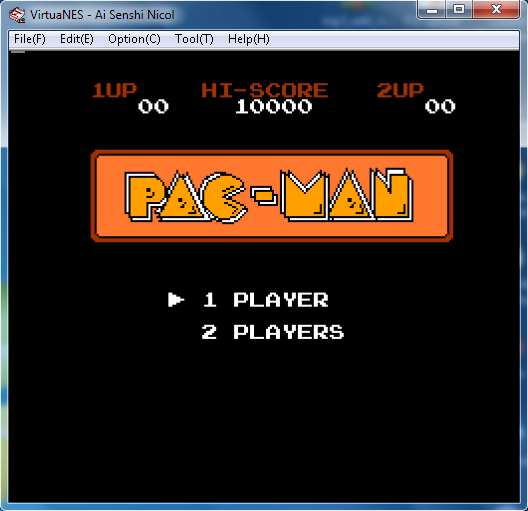Open the Tool(T) menu
Viewport: 528px width, 511px height.
click(x=194, y=39)
